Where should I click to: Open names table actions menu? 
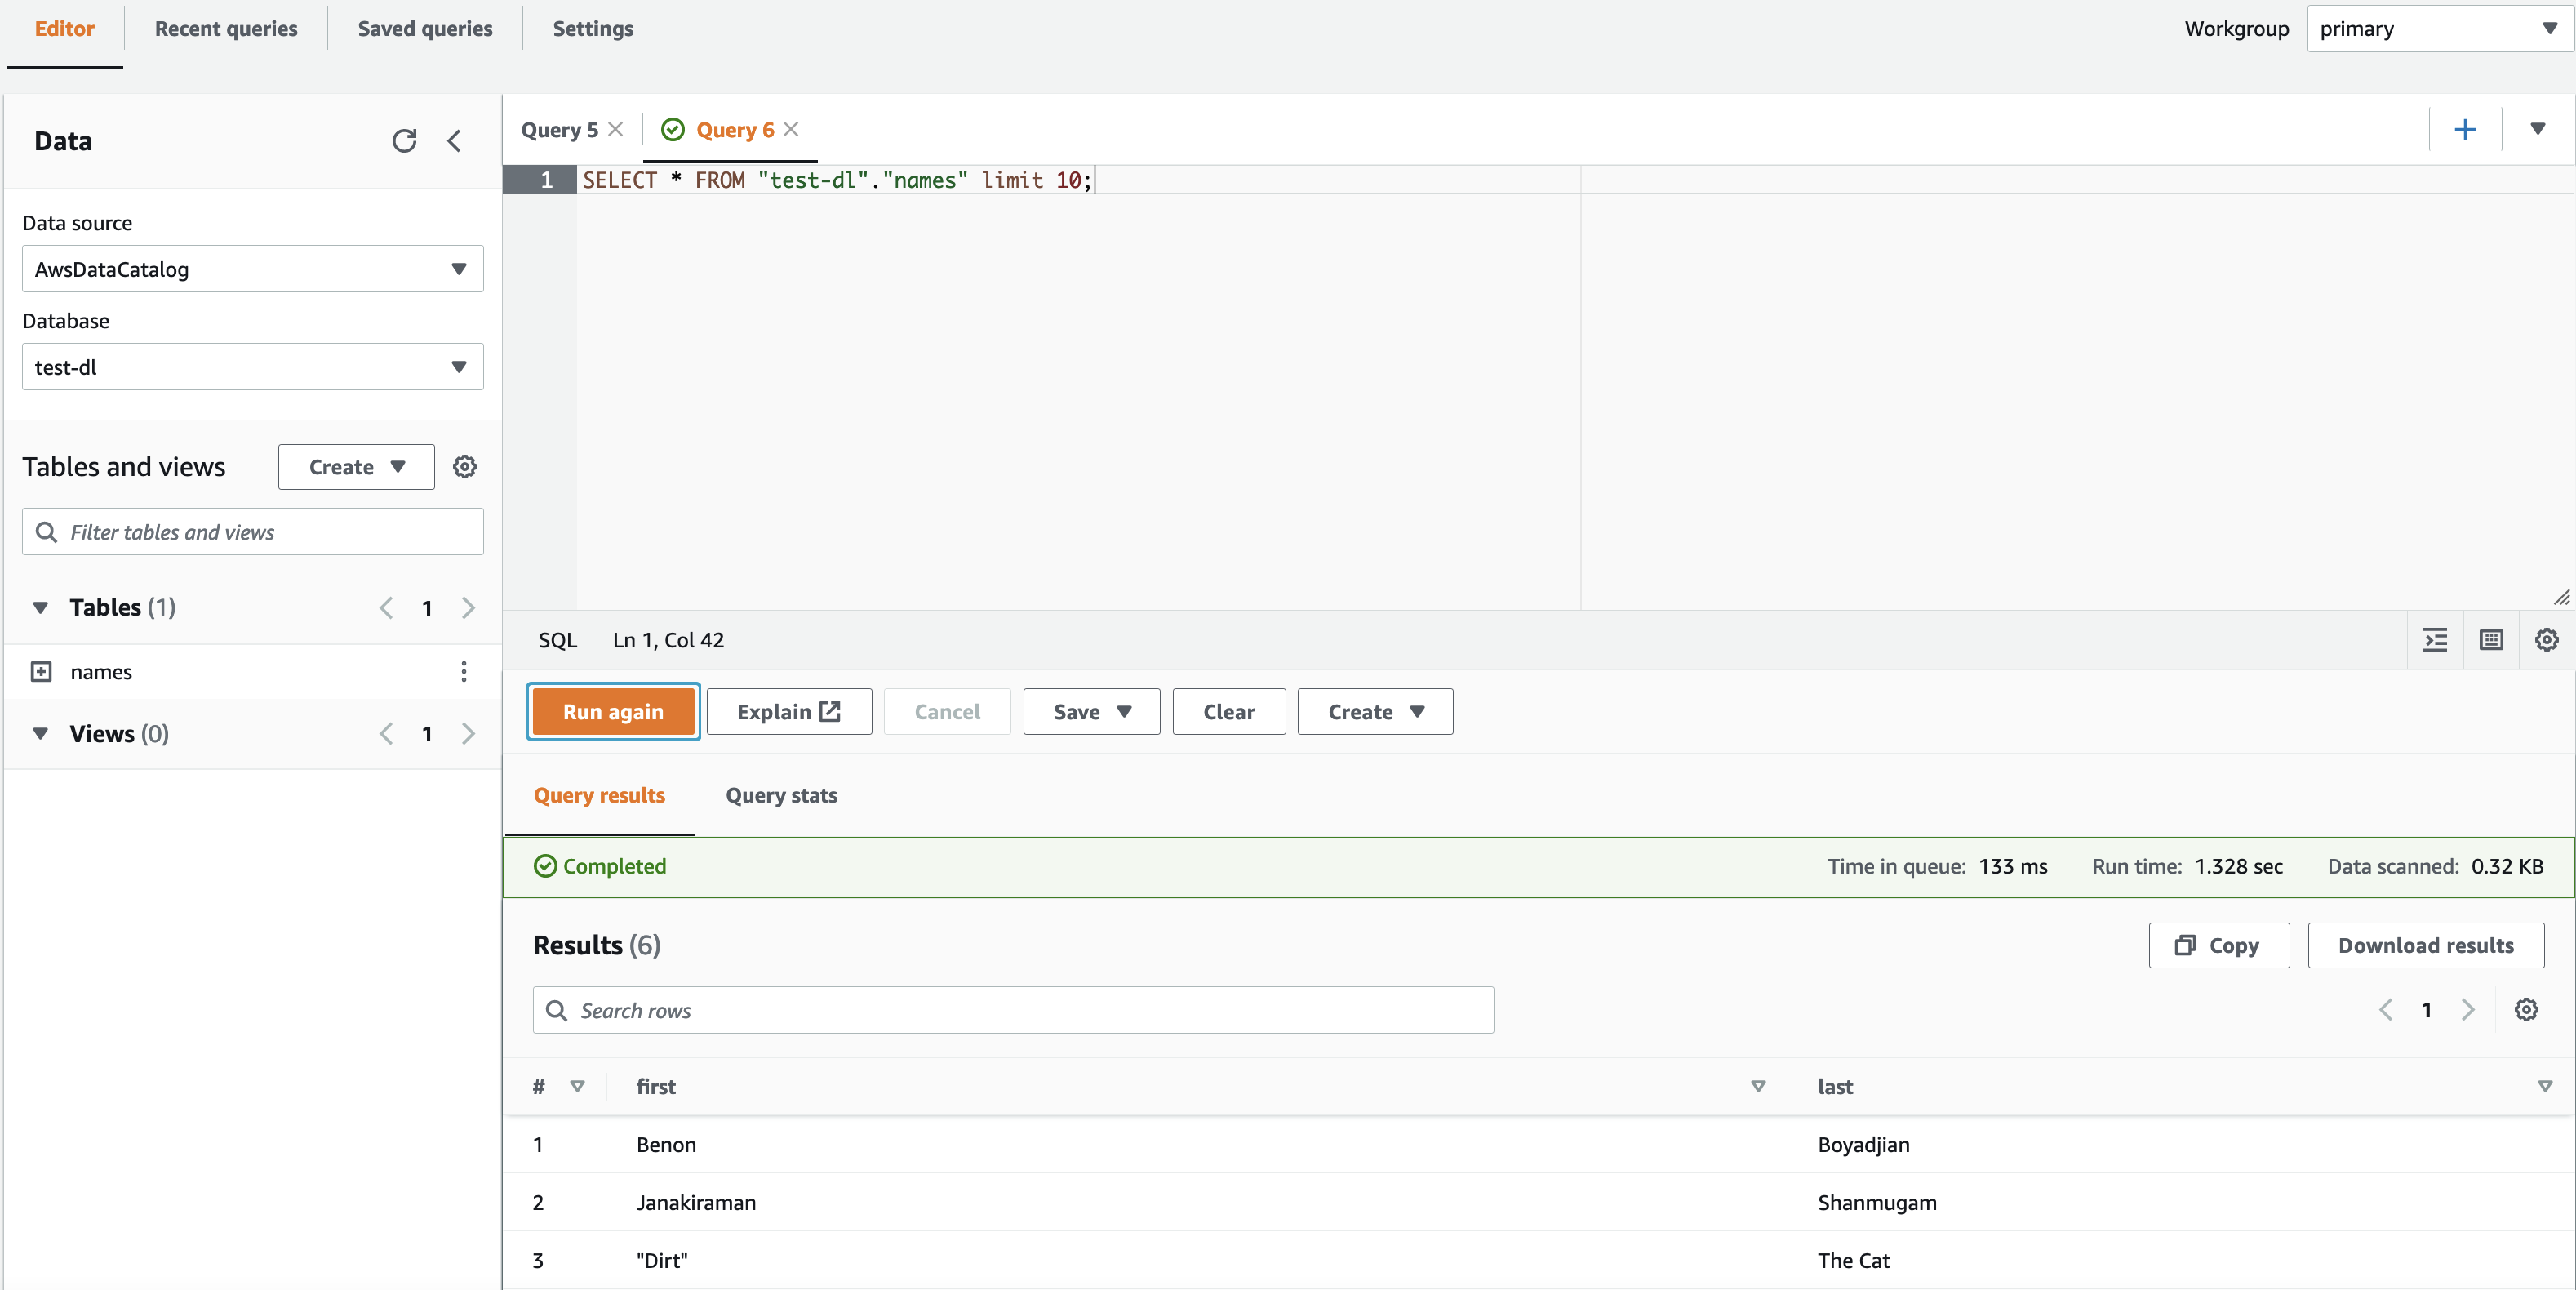pos(464,672)
